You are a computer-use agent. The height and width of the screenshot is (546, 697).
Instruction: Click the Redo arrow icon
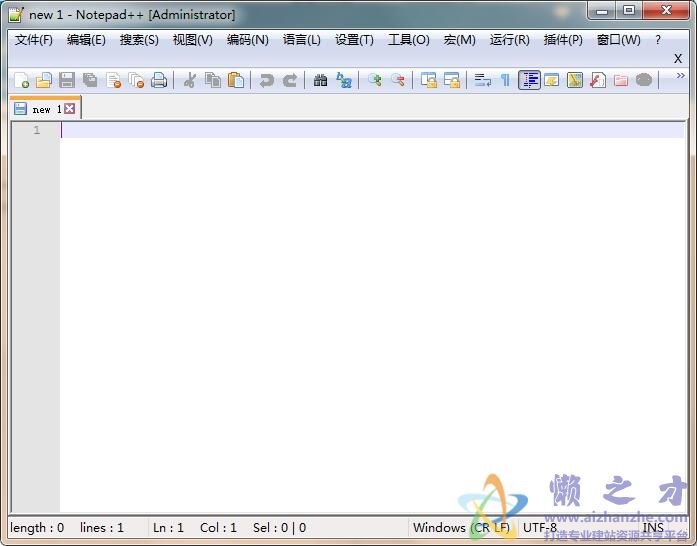point(290,80)
